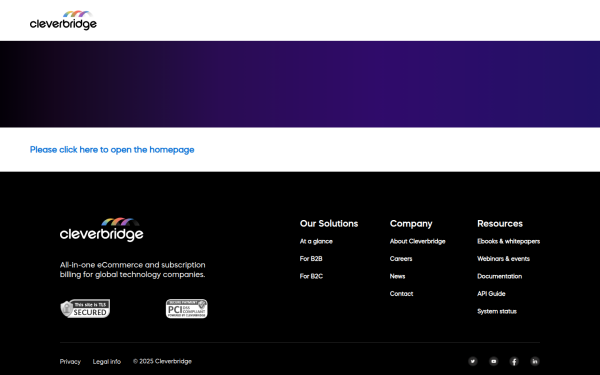Click the 'Resources' column heading
The height and width of the screenshot is (375, 600).
tap(500, 223)
